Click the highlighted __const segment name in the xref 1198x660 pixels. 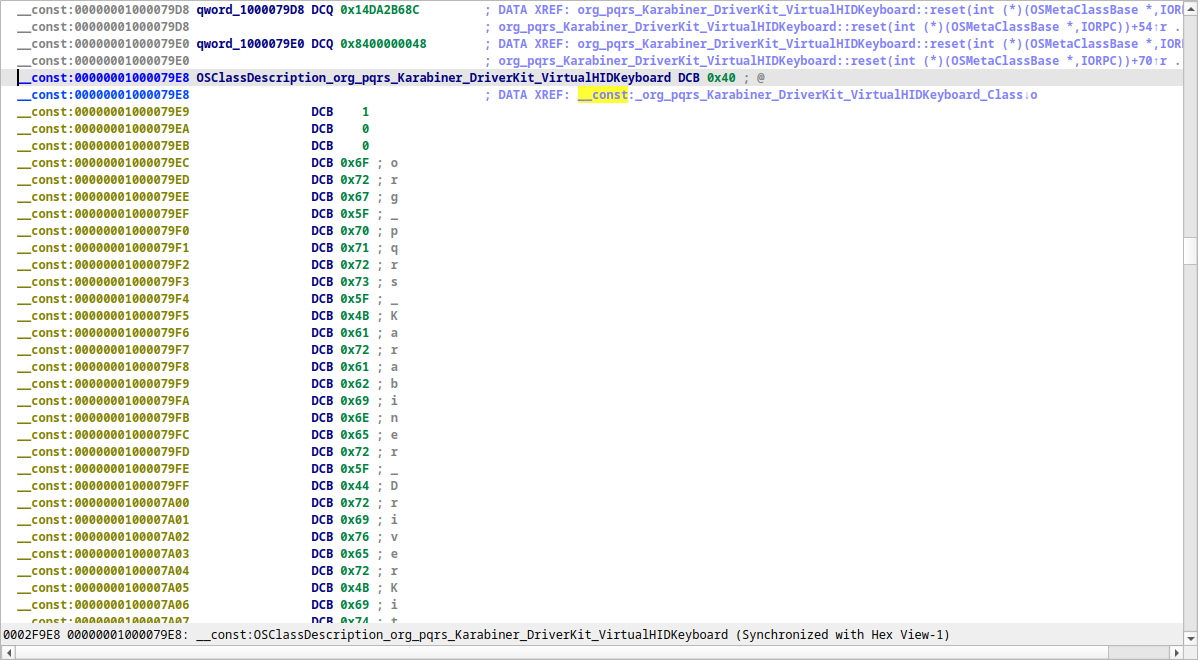point(602,95)
